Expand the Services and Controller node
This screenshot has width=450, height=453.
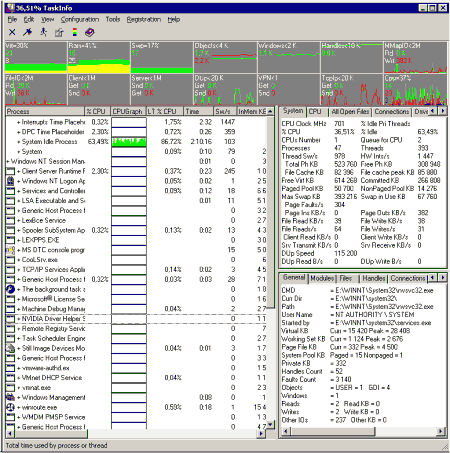tap(19, 191)
